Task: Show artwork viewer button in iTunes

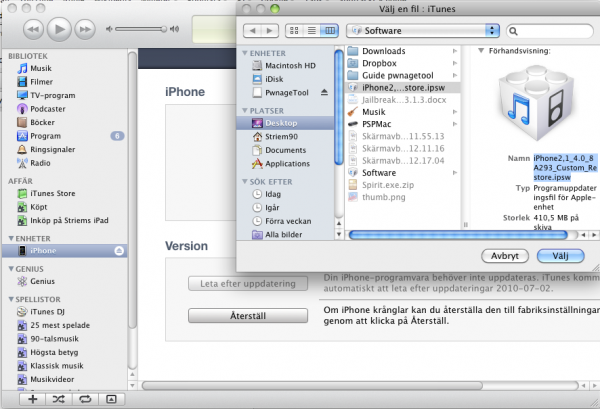Action: [111, 399]
